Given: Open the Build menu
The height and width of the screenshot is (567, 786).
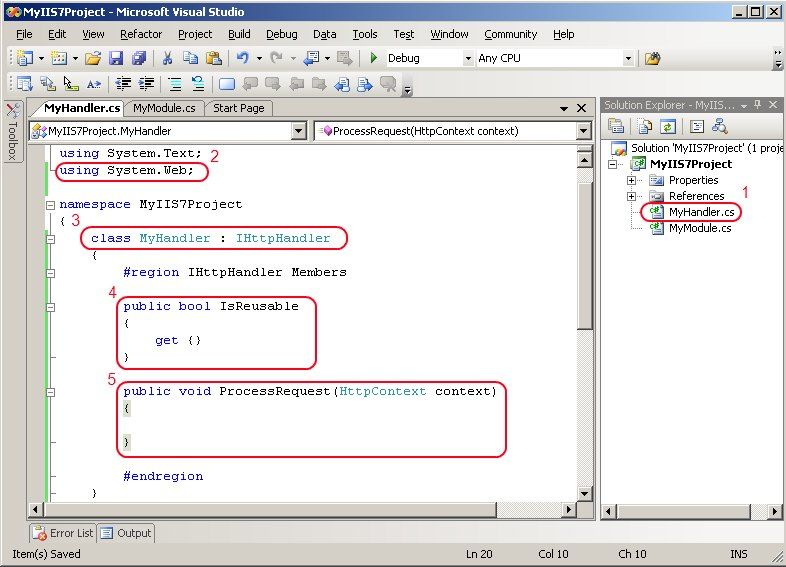Looking at the screenshot, I should [x=239, y=34].
